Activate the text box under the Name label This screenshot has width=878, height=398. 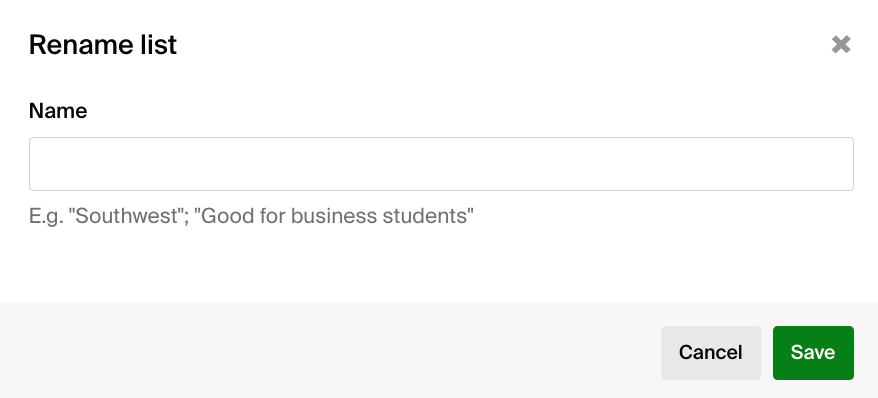pos(441,164)
